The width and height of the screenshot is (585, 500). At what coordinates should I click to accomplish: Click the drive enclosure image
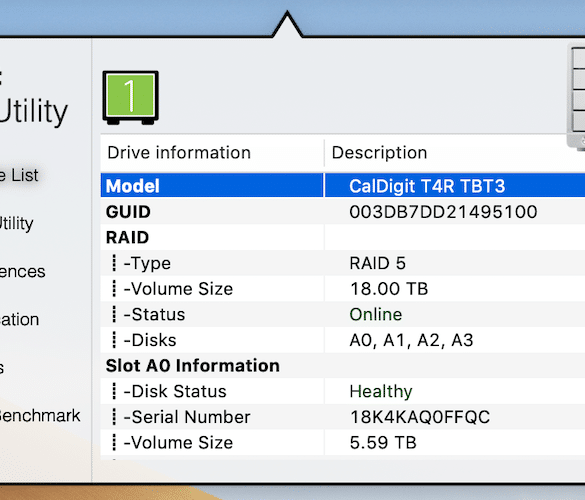point(576,97)
